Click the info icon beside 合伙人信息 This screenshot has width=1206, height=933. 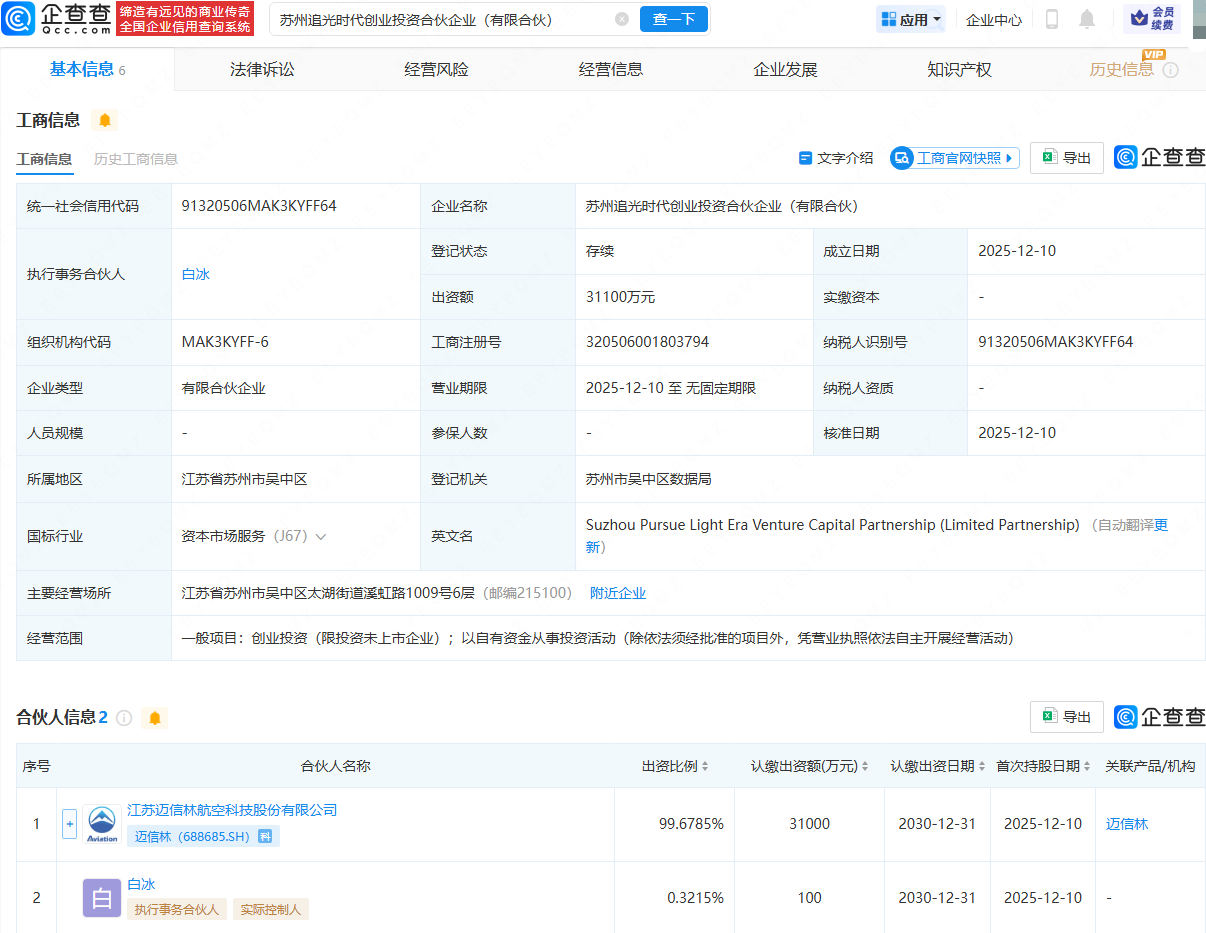(x=123, y=718)
